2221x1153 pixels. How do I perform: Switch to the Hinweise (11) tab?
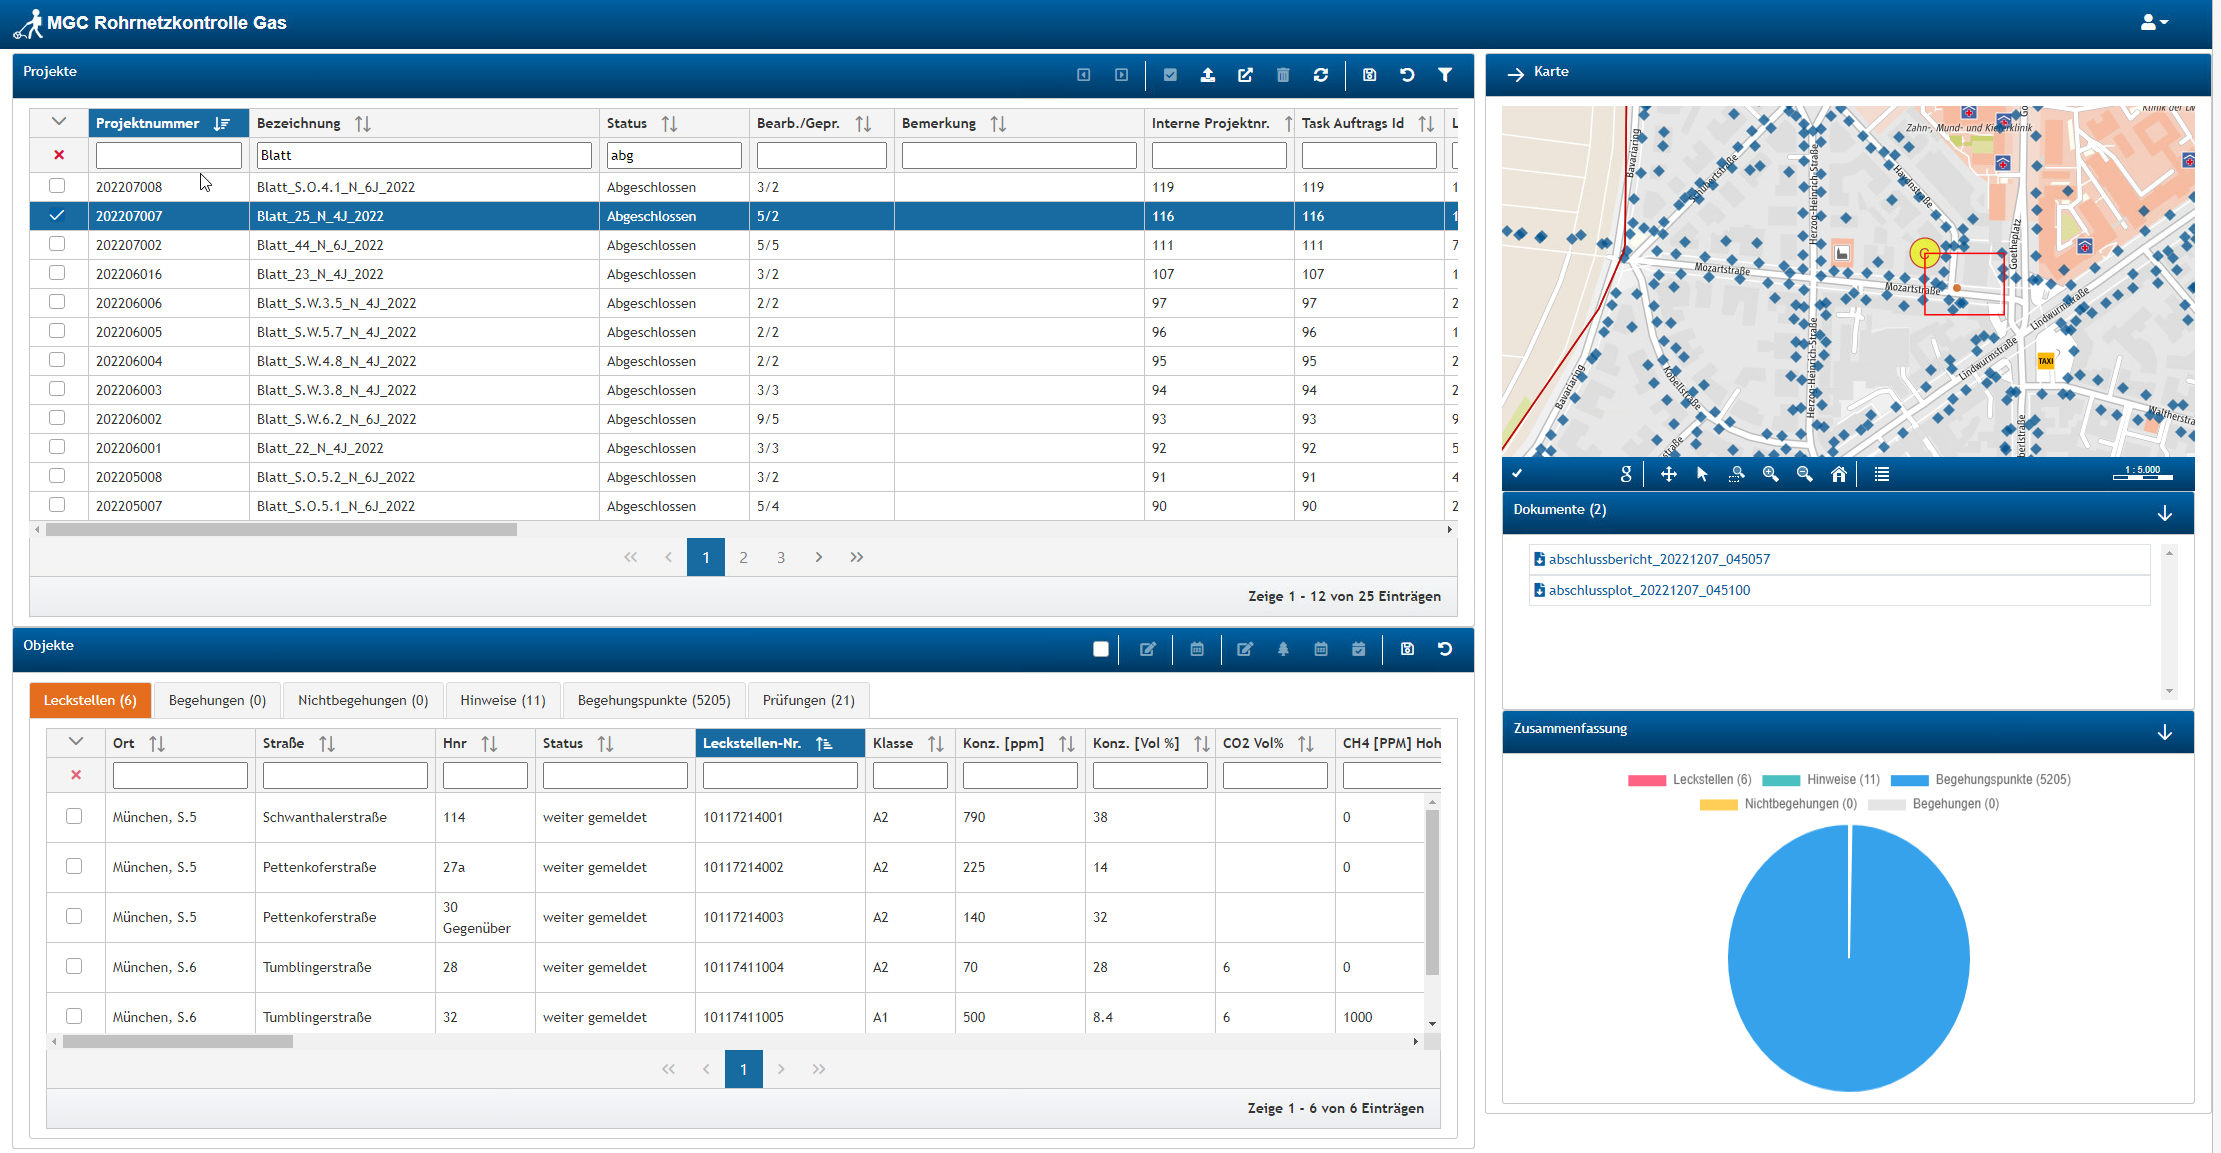point(502,700)
